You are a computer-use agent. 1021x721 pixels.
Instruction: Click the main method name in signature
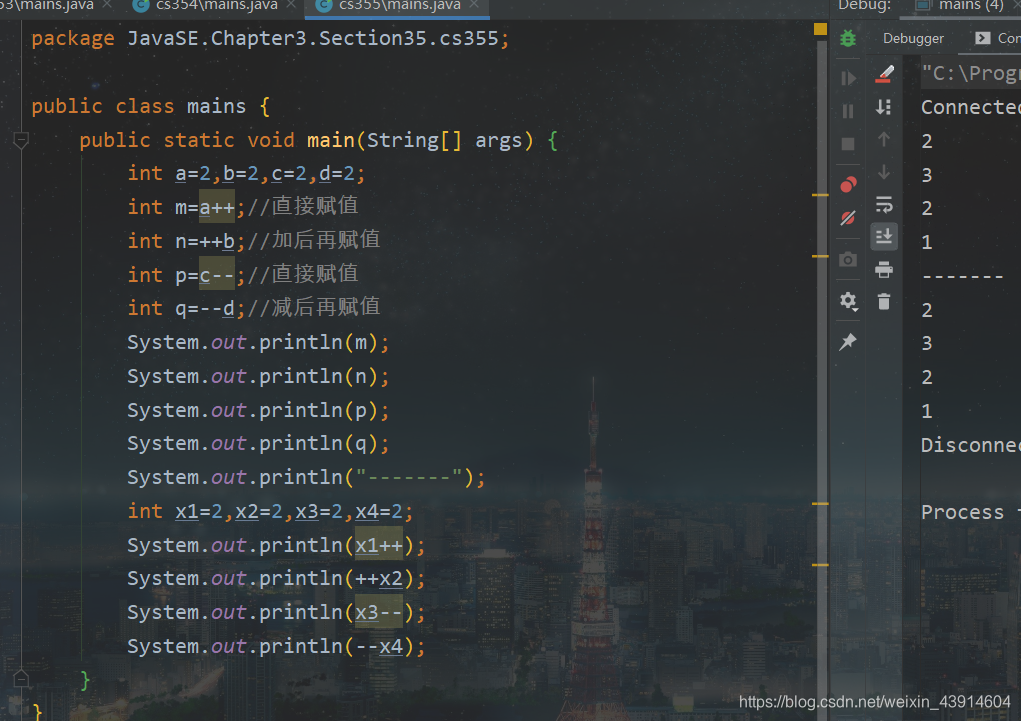pos(331,140)
